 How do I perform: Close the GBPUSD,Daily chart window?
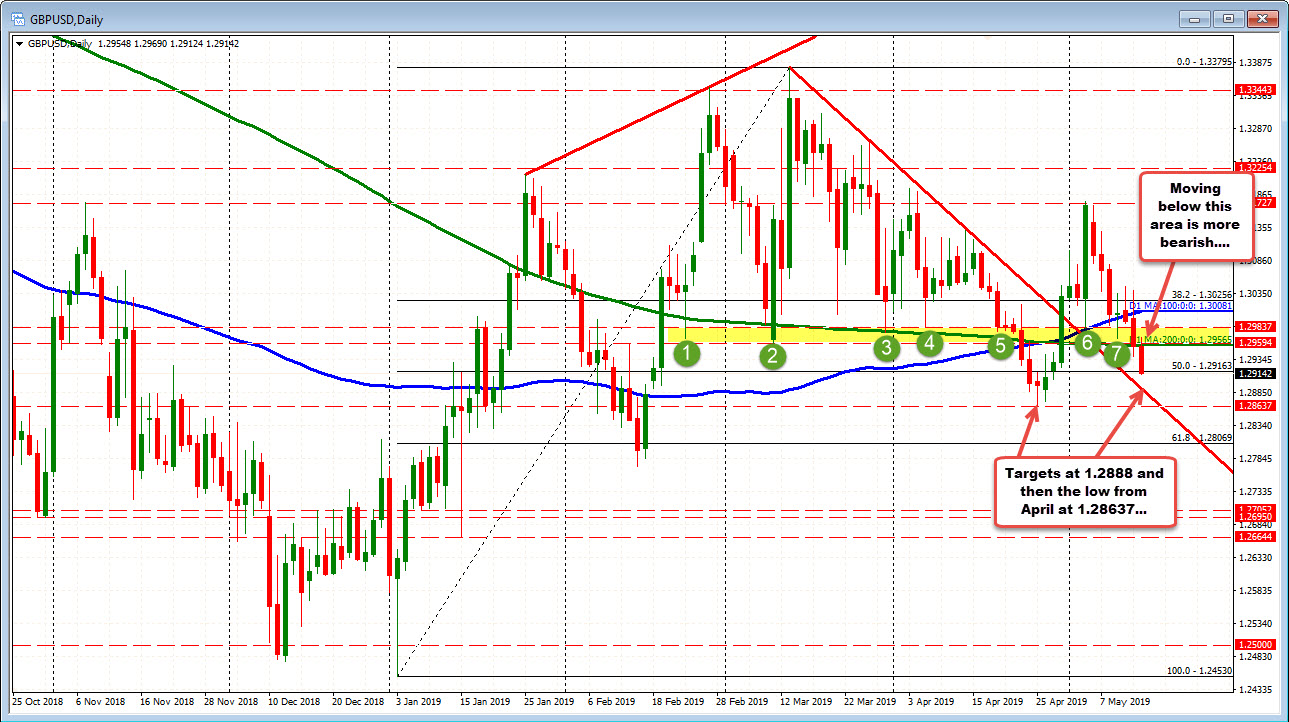coord(1262,18)
